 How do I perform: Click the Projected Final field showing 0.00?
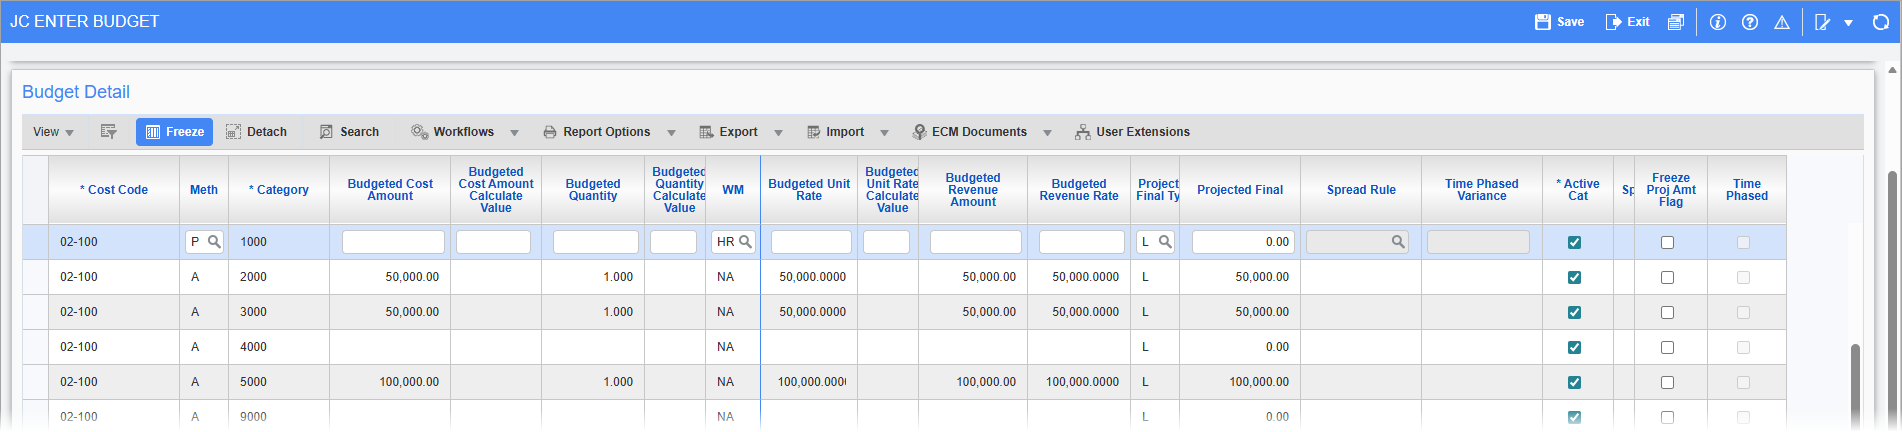coord(1243,242)
